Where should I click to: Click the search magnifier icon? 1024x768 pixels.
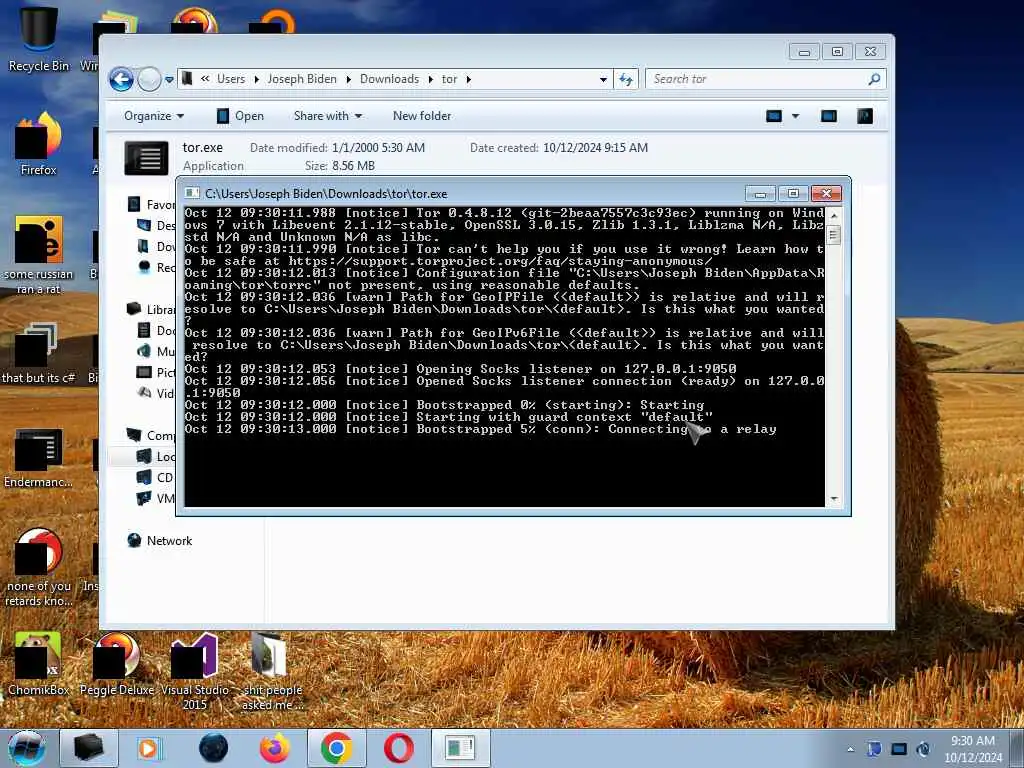pos(874,79)
